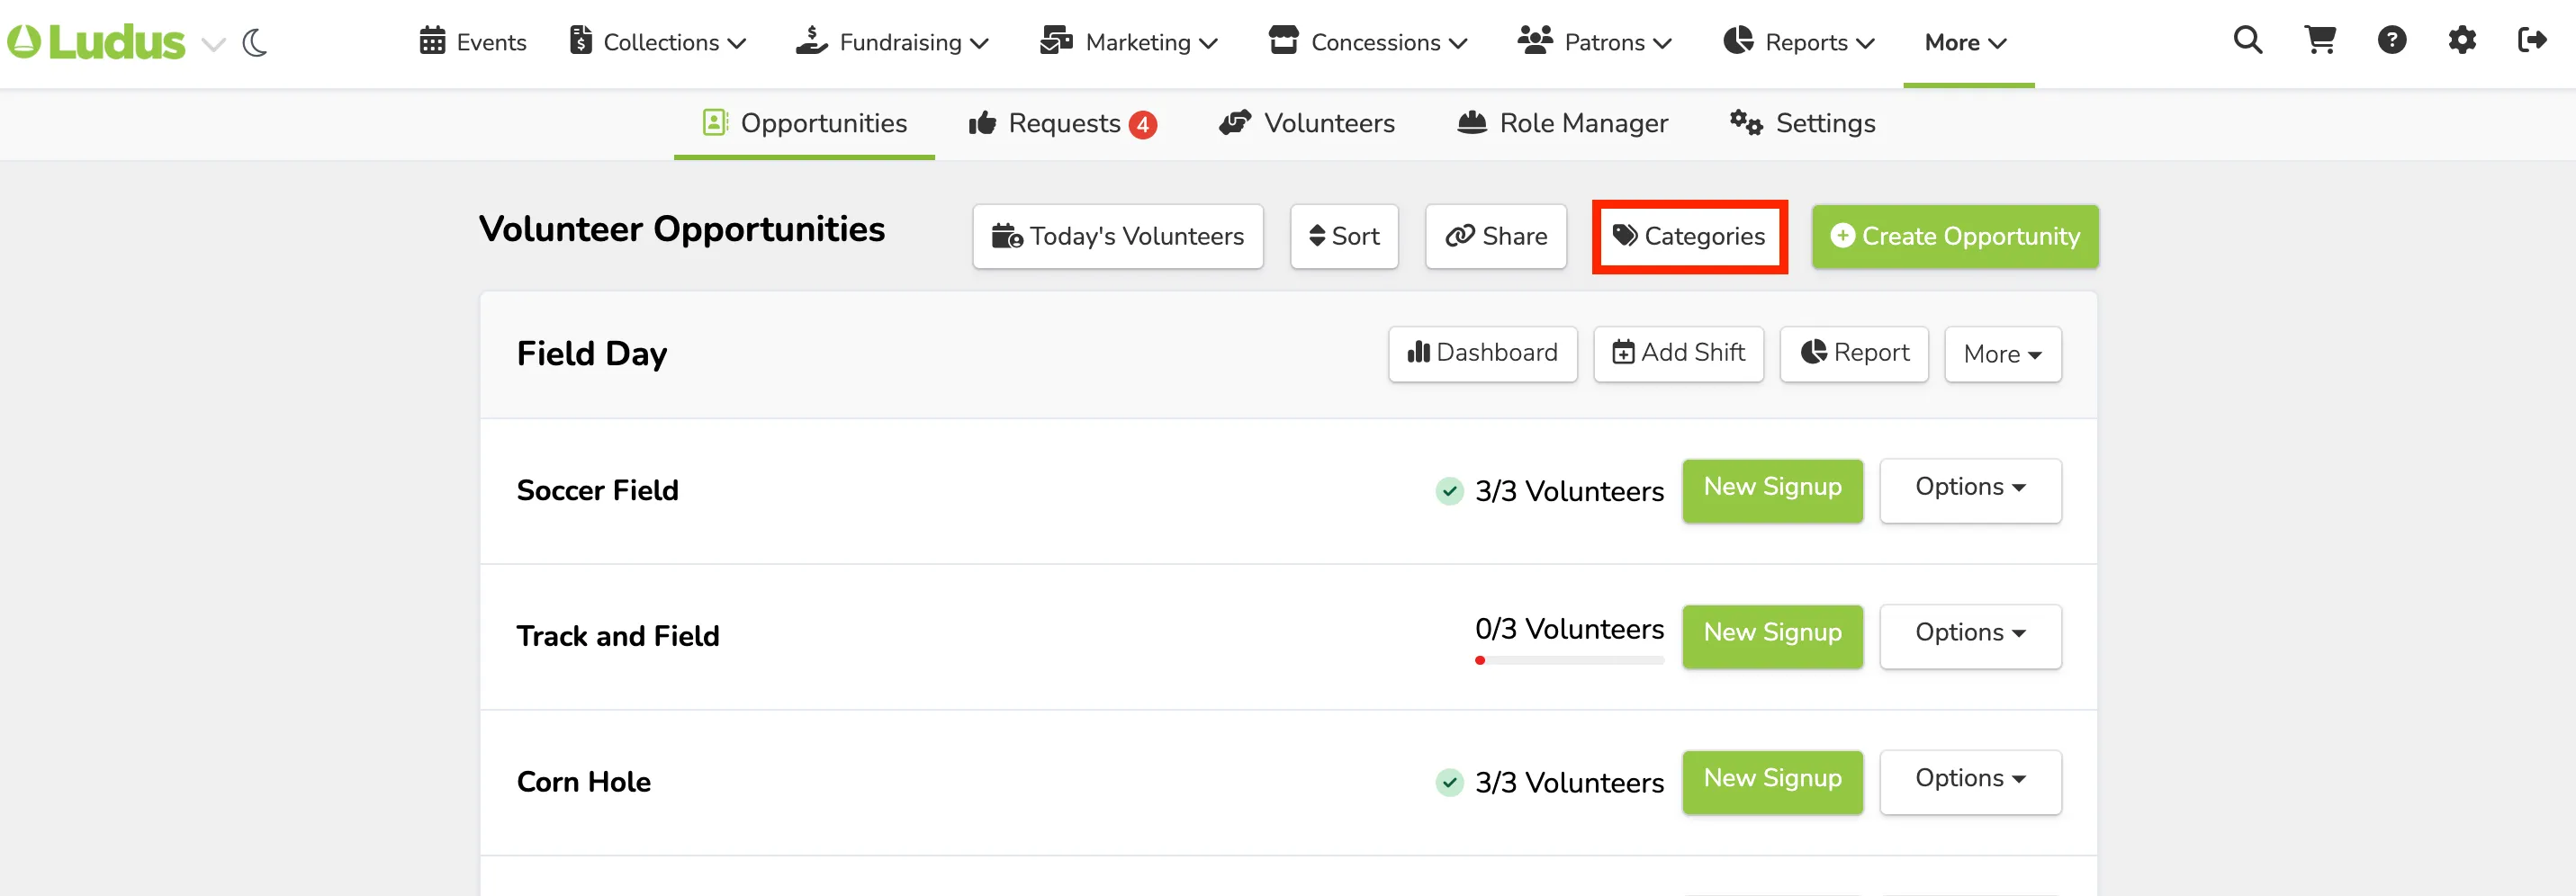This screenshot has width=2576, height=896.
Task: Click the Role Manager hard hat icon
Action: coord(1472,122)
